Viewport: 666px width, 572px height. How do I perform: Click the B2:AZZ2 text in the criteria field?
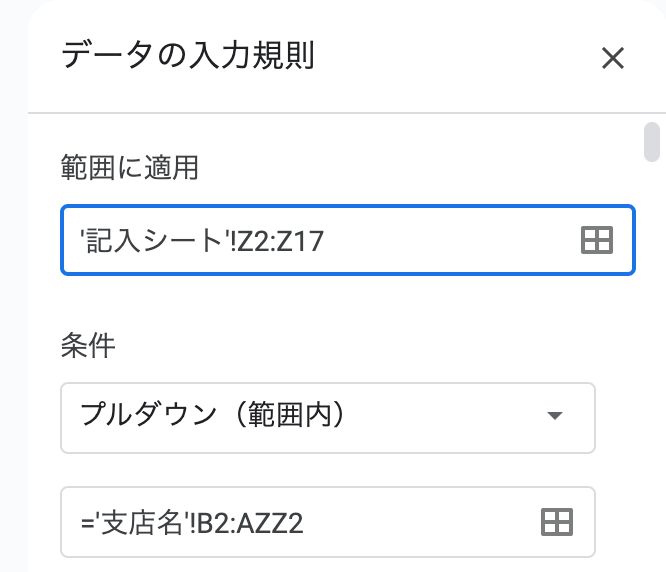[250, 523]
